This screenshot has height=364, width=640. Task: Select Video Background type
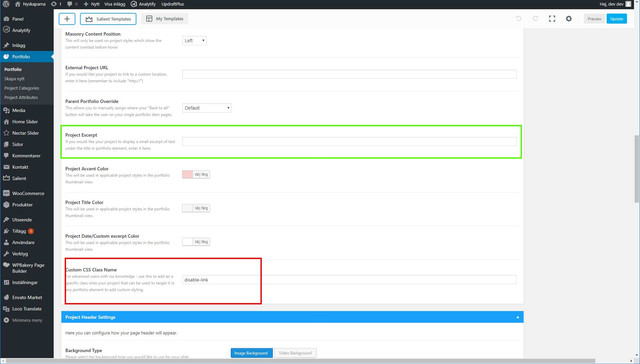pos(296,353)
